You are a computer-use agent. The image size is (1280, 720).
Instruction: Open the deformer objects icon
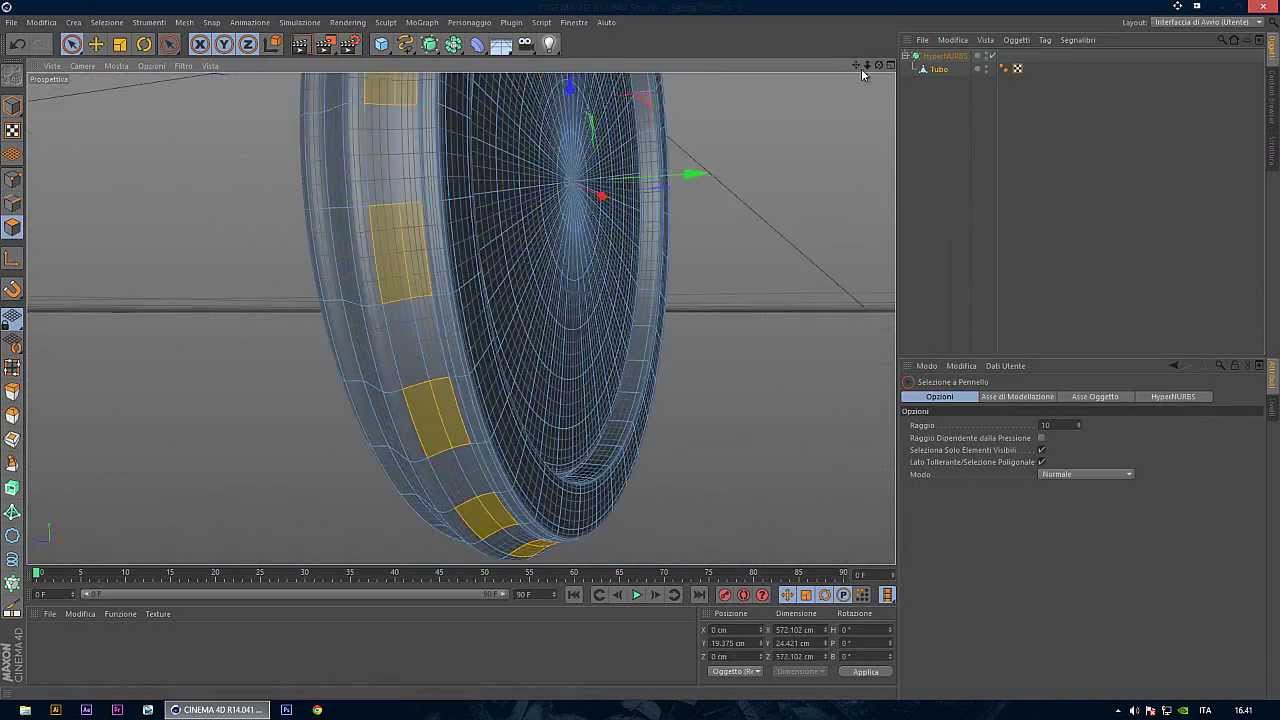coord(477,44)
